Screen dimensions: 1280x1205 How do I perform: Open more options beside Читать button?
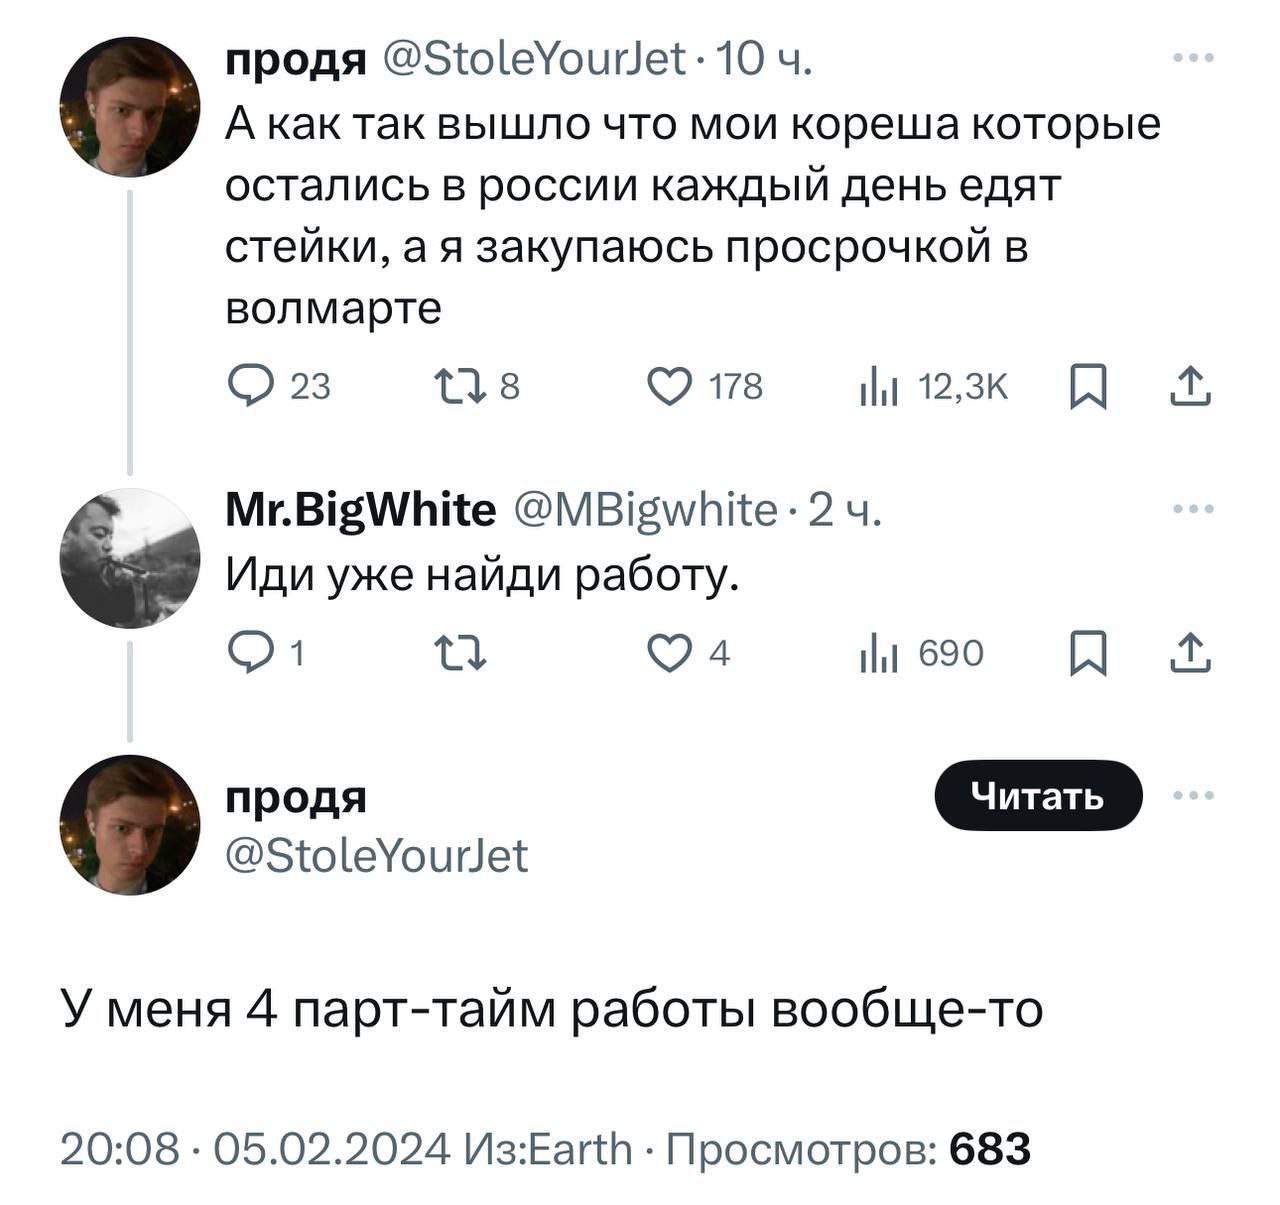(x=1193, y=796)
